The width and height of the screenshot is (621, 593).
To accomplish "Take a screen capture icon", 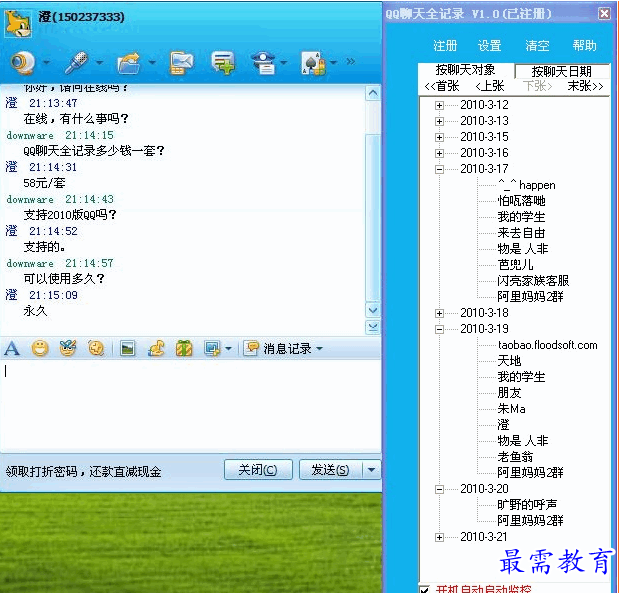I will (x=212, y=349).
